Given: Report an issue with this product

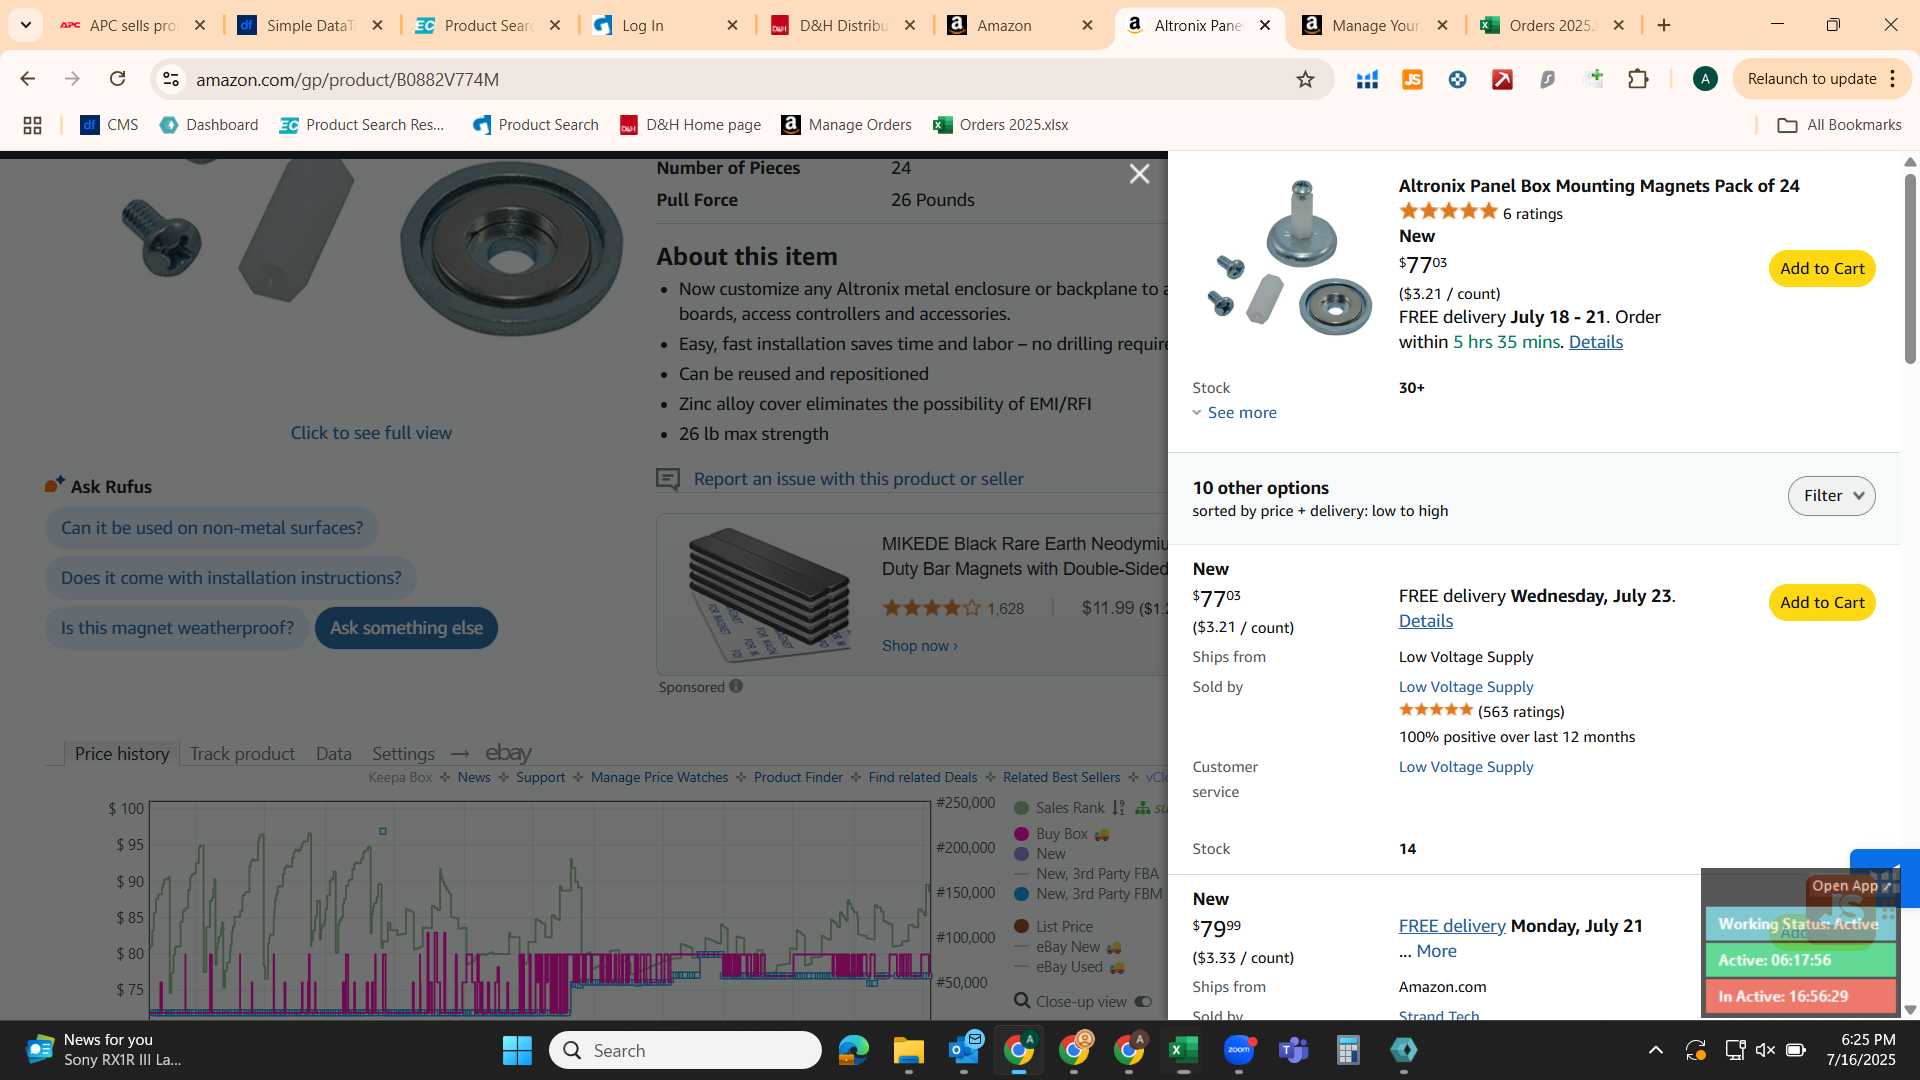Looking at the screenshot, I should (x=858, y=479).
